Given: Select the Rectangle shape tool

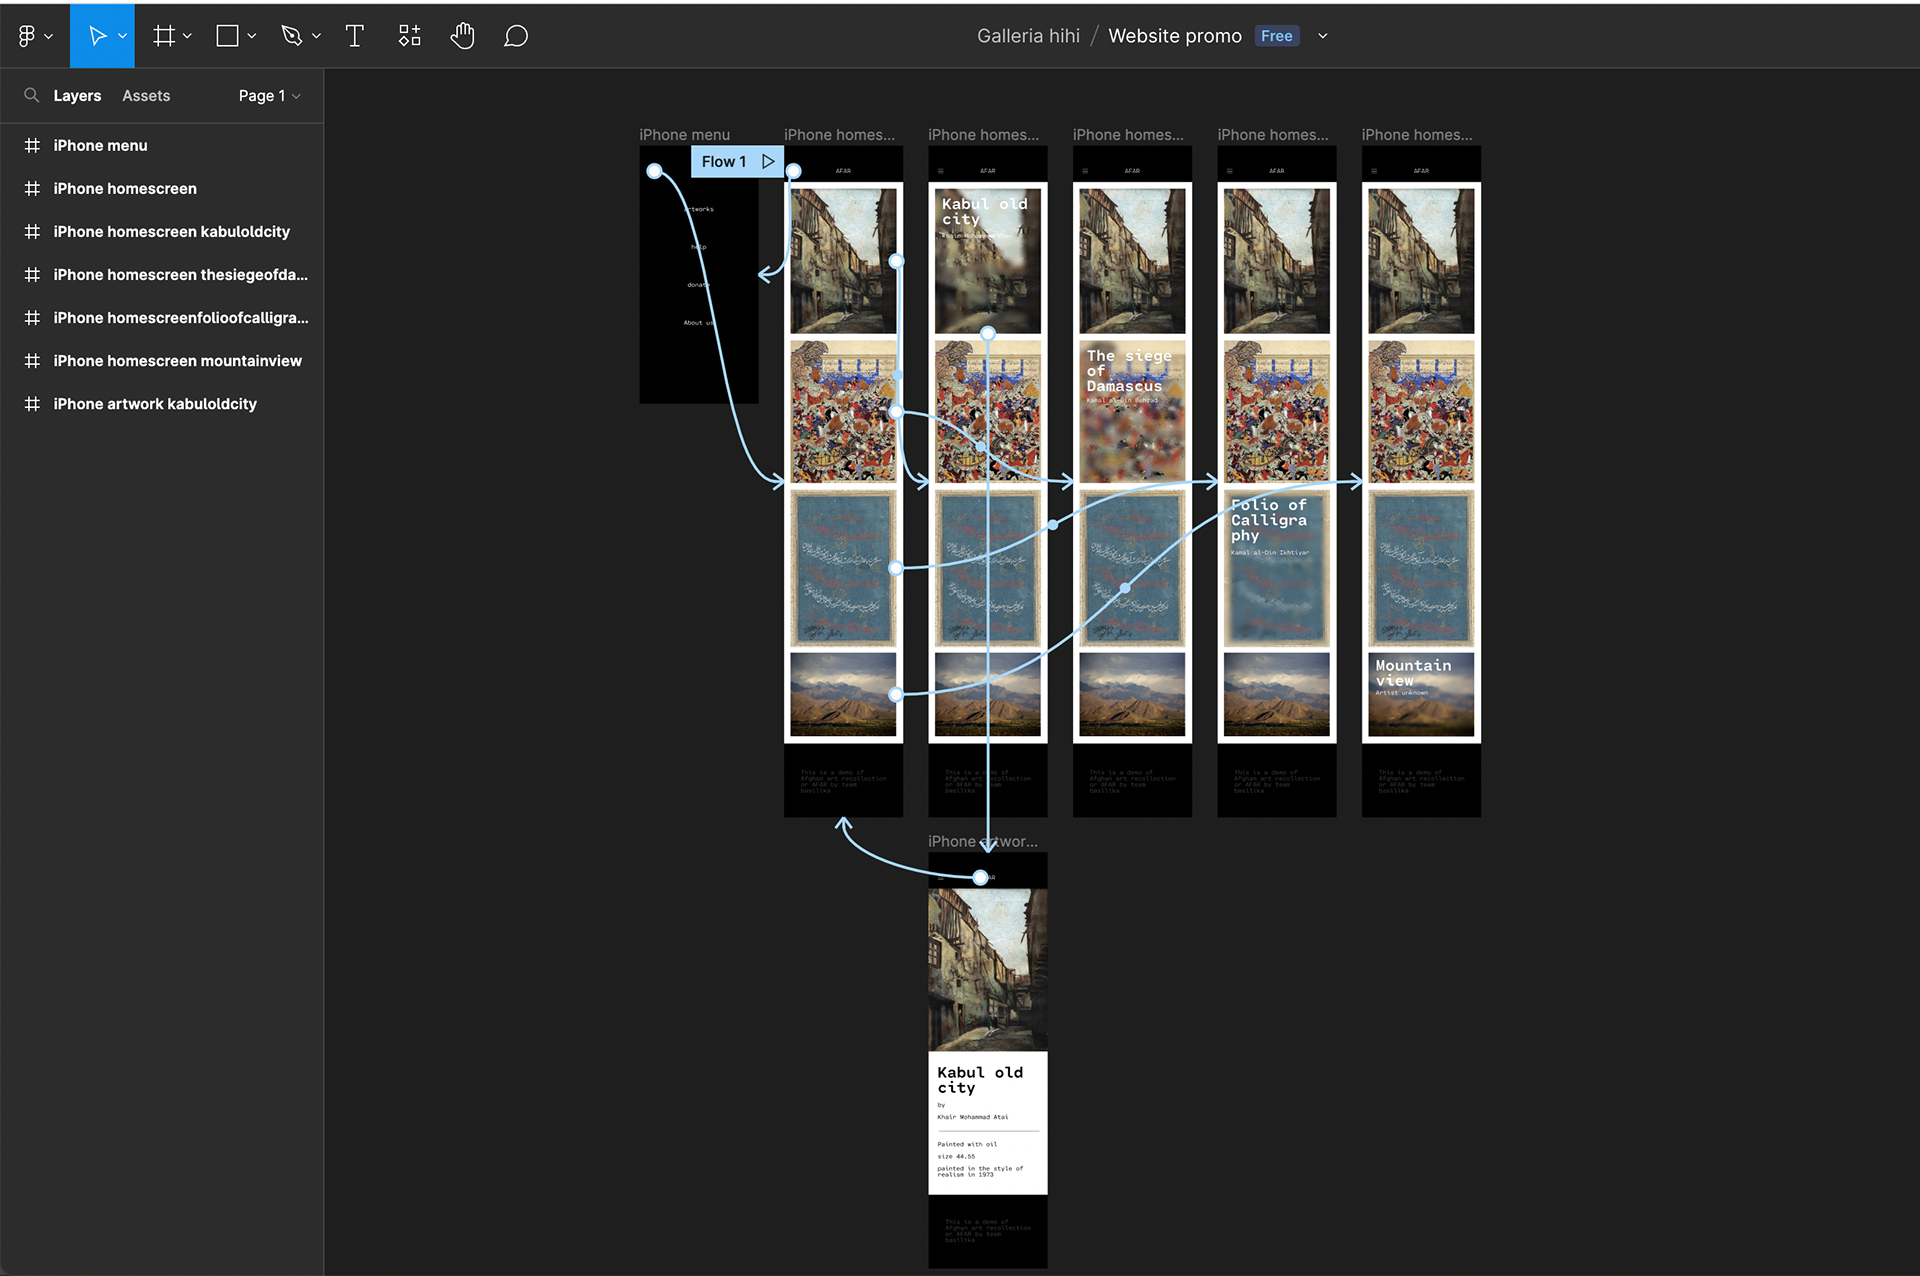Looking at the screenshot, I should click(228, 36).
